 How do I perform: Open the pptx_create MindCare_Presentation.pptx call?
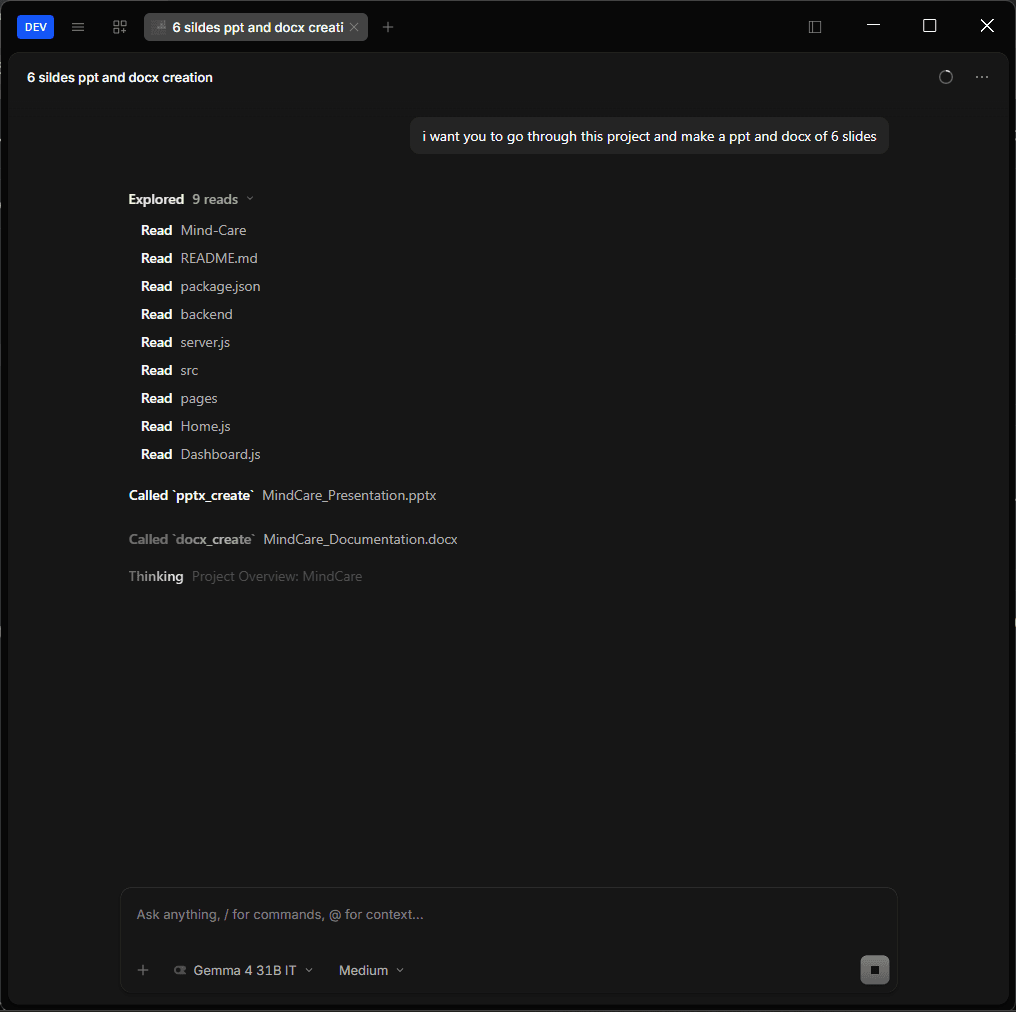click(283, 496)
